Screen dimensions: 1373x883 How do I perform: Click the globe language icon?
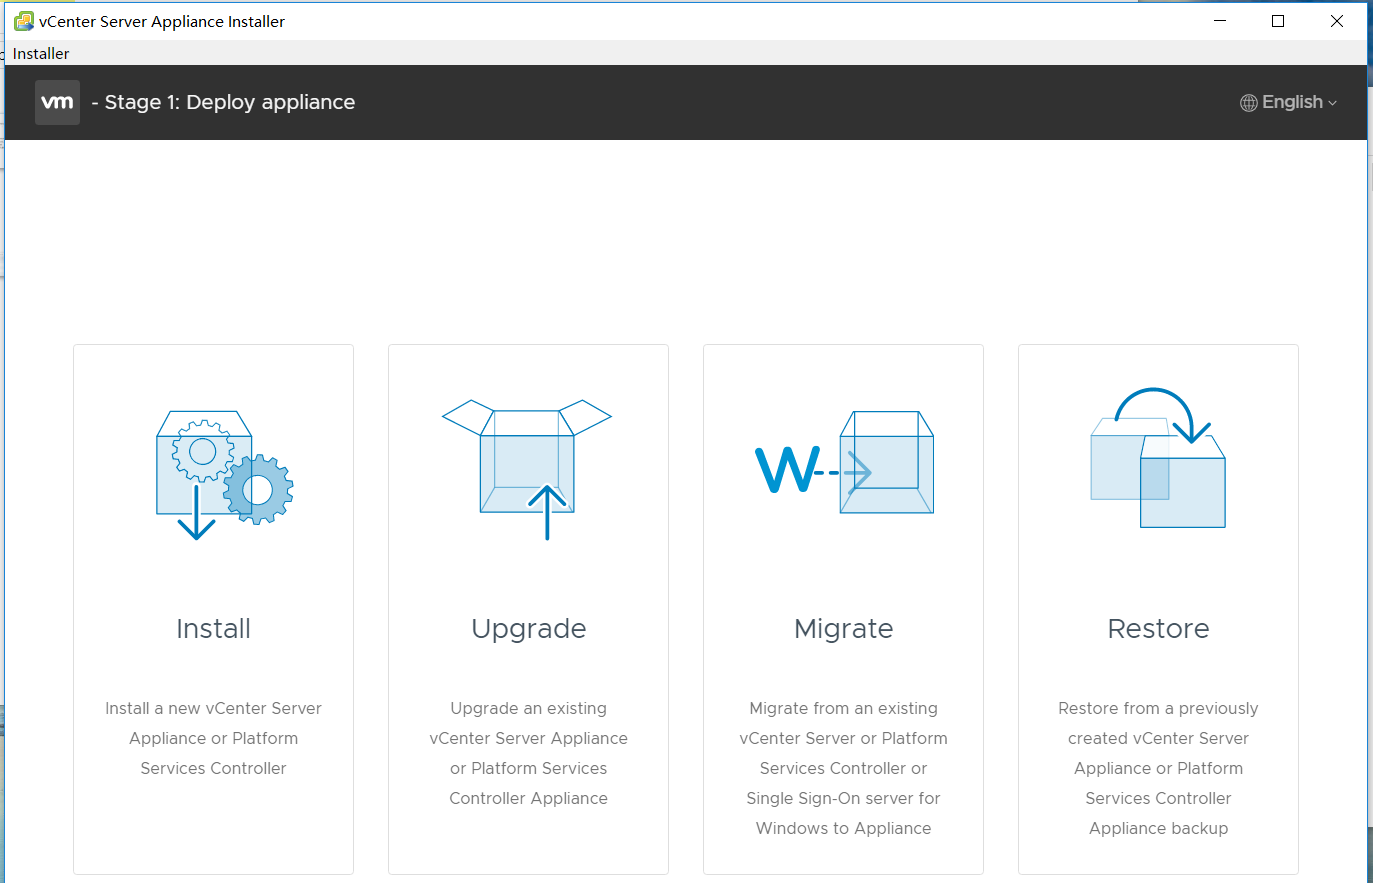(1249, 103)
